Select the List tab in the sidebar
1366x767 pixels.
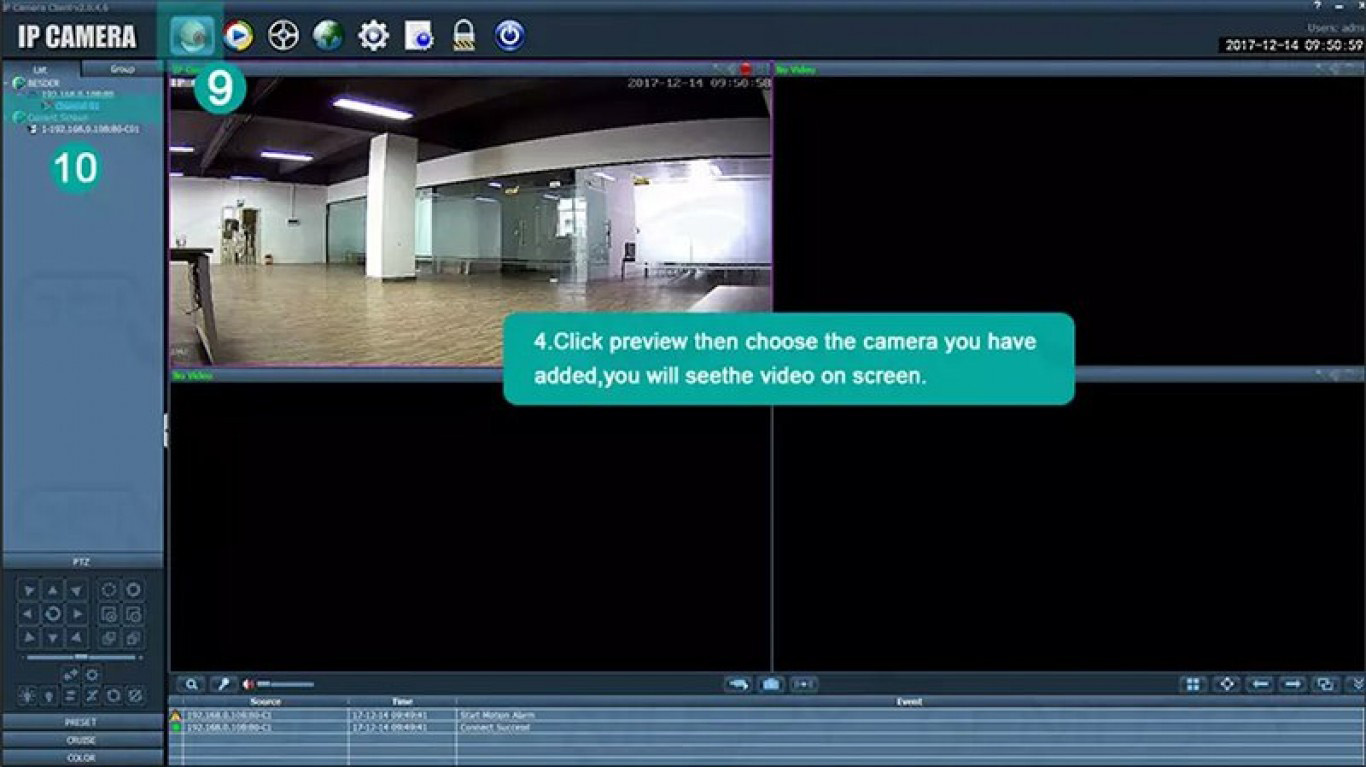(40, 68)
